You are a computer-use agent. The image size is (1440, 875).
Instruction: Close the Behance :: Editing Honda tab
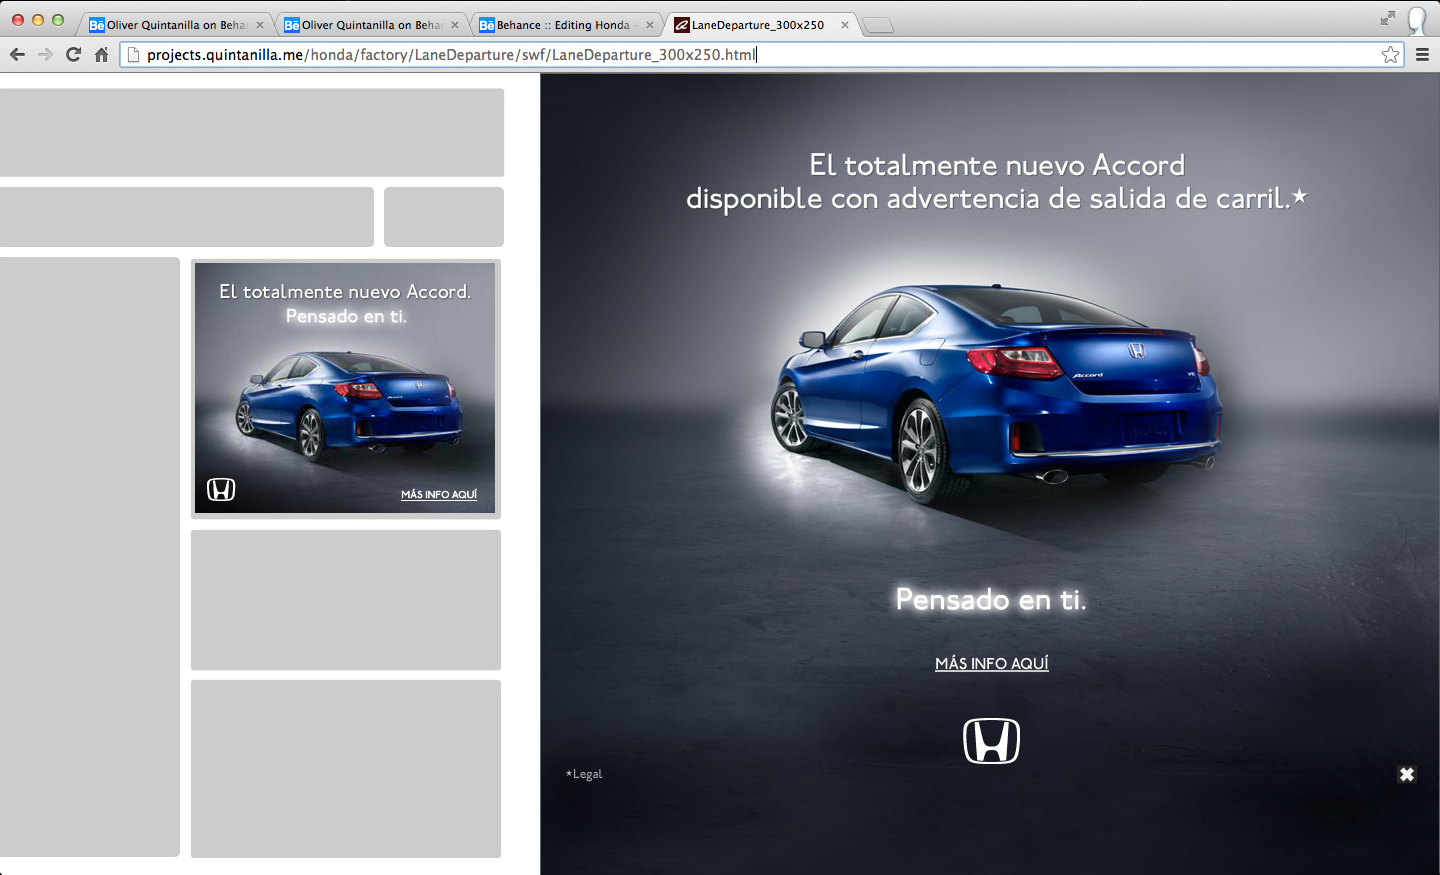click(x=650, y=25)
